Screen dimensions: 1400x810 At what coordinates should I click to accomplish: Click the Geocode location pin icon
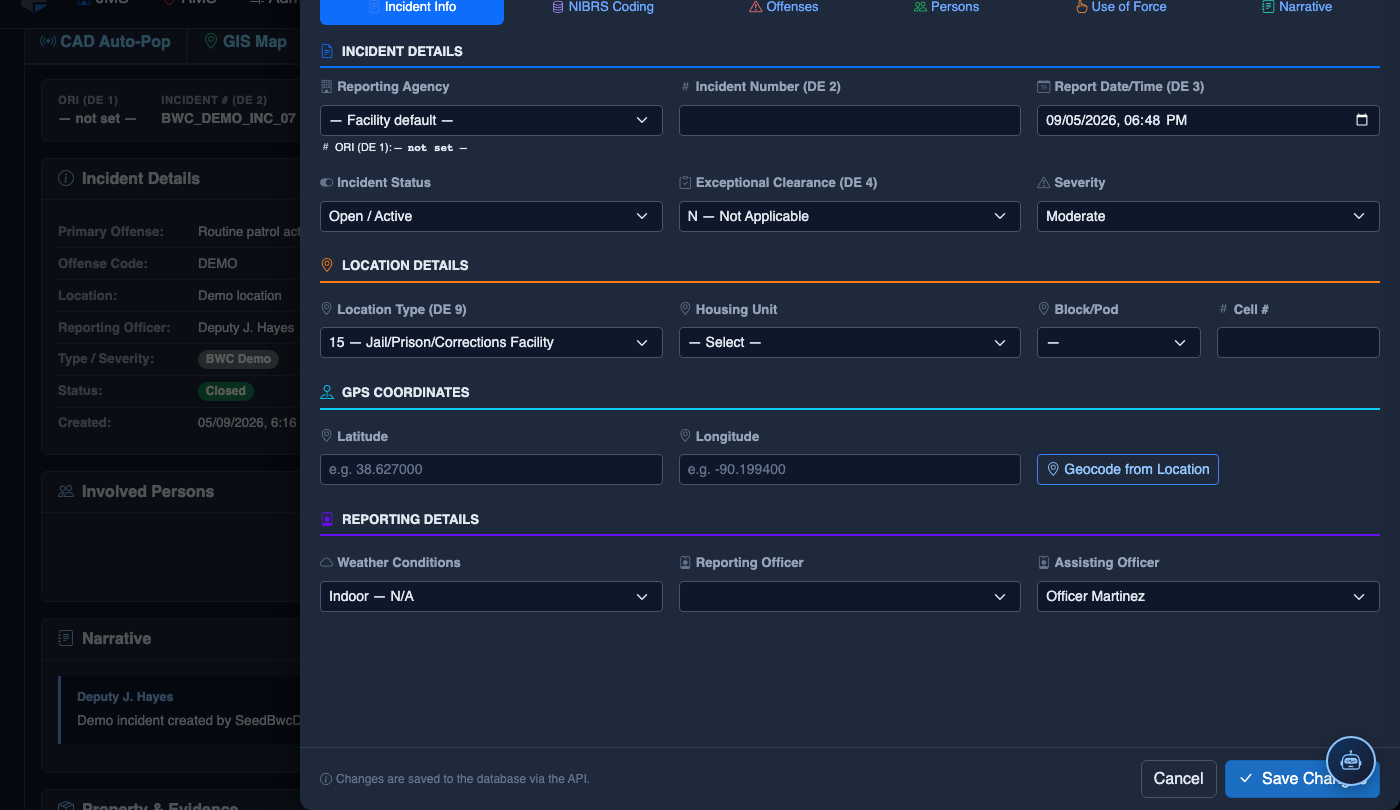(x=1053, y=469)
